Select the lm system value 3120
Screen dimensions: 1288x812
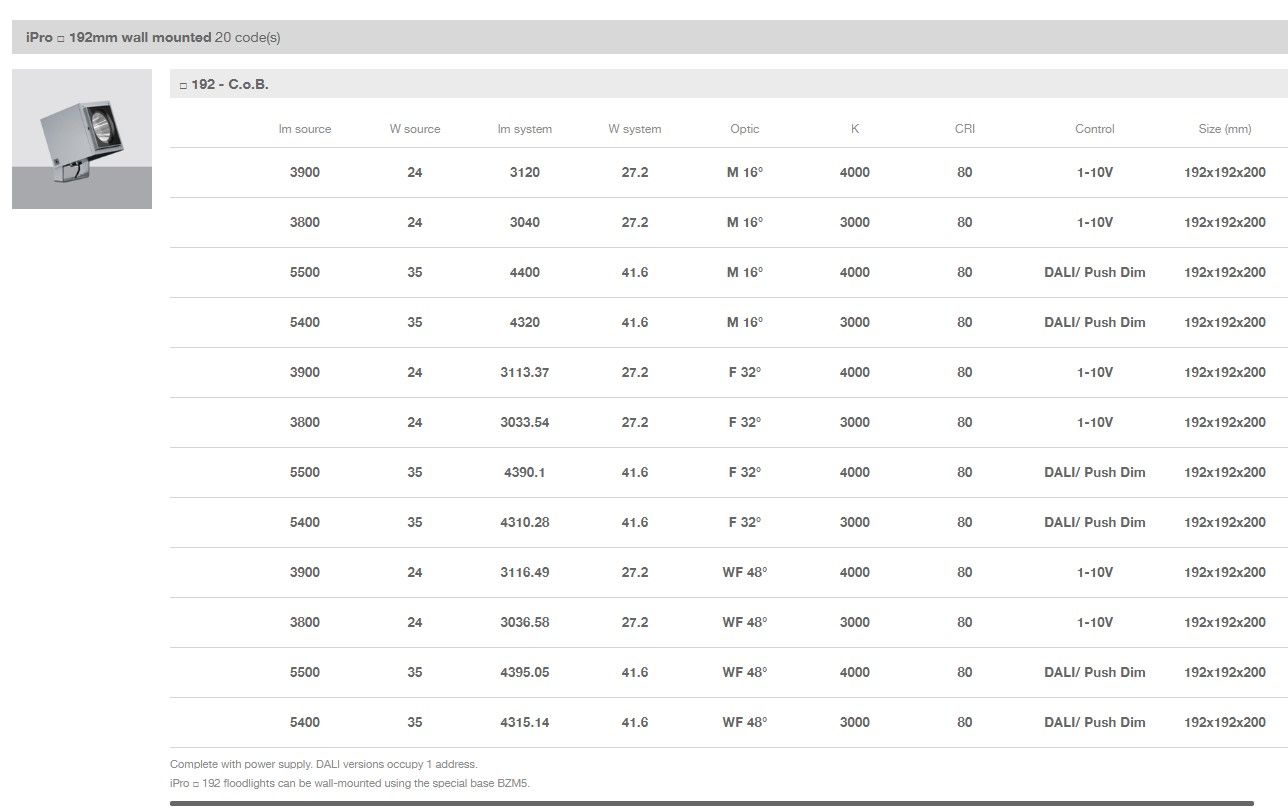[x=525, y=172]
